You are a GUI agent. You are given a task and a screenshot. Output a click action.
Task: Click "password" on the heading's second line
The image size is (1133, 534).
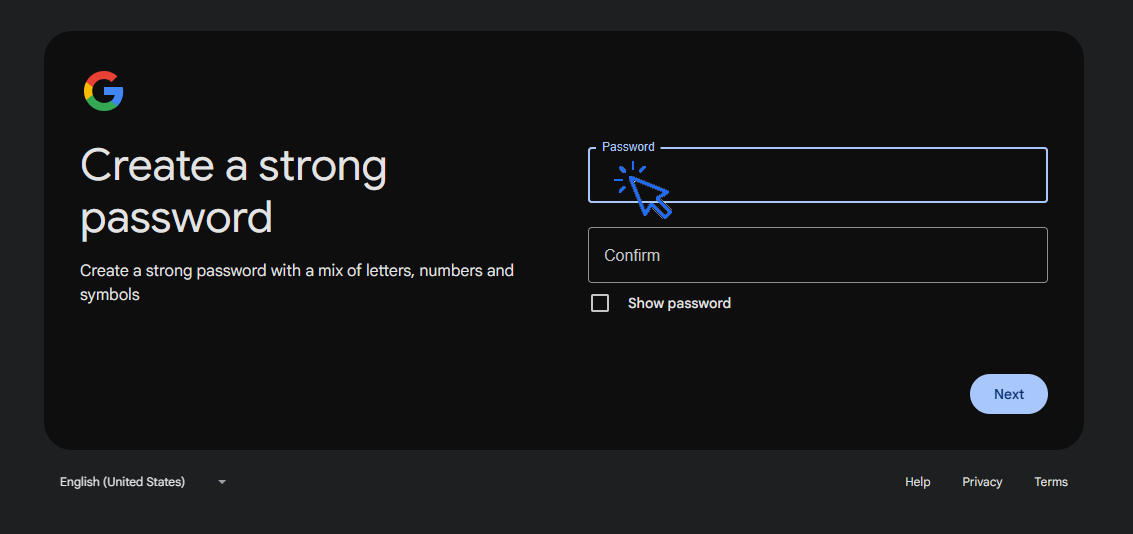pyautogui.click(x=176, y=218)
